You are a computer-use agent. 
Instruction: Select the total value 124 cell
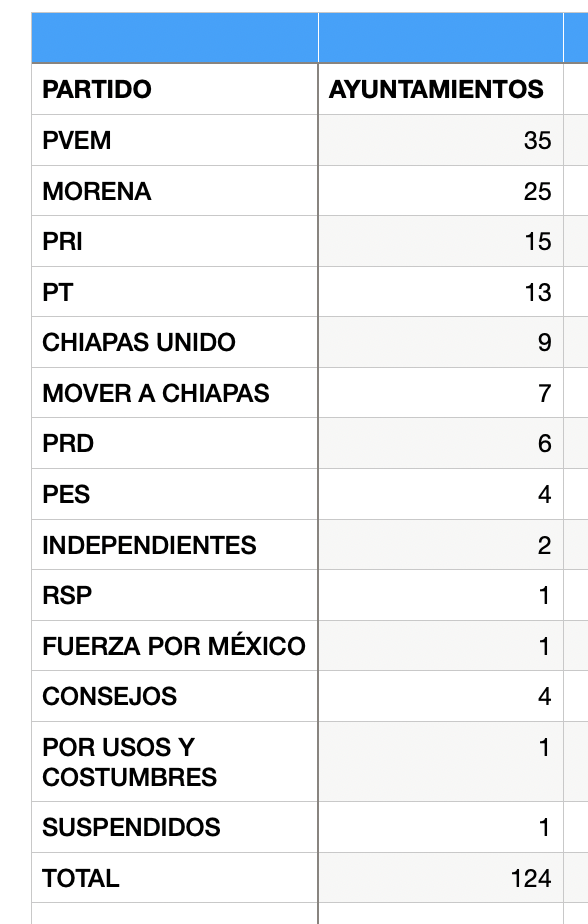(x=441, y=877)
